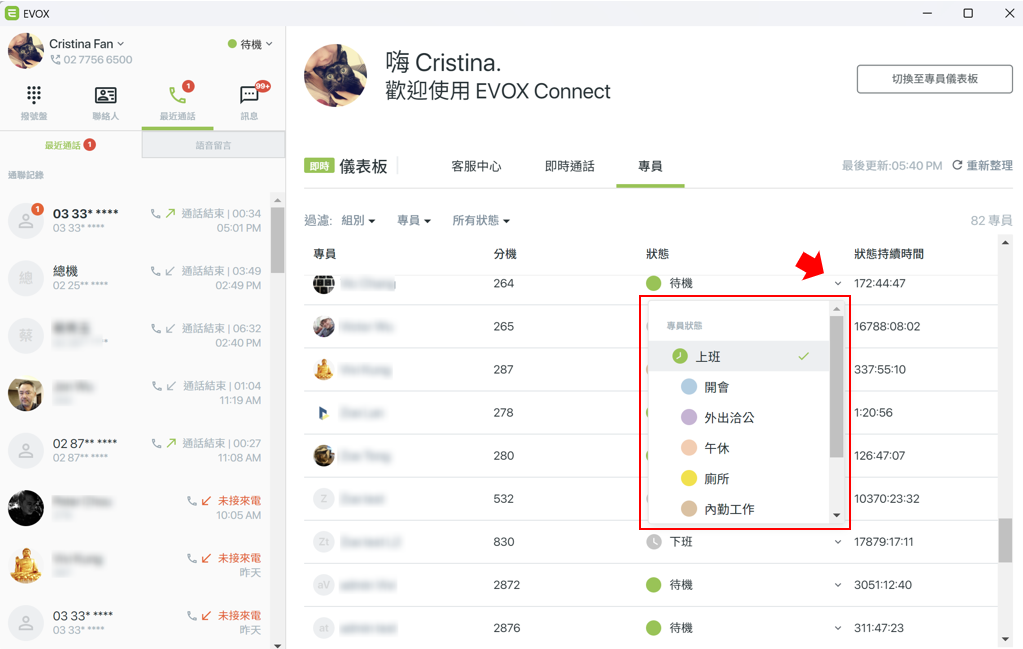Expand the 組別 filter dropdown
The height and width of the screenshot is (649, 1023).
click(358, 220)
